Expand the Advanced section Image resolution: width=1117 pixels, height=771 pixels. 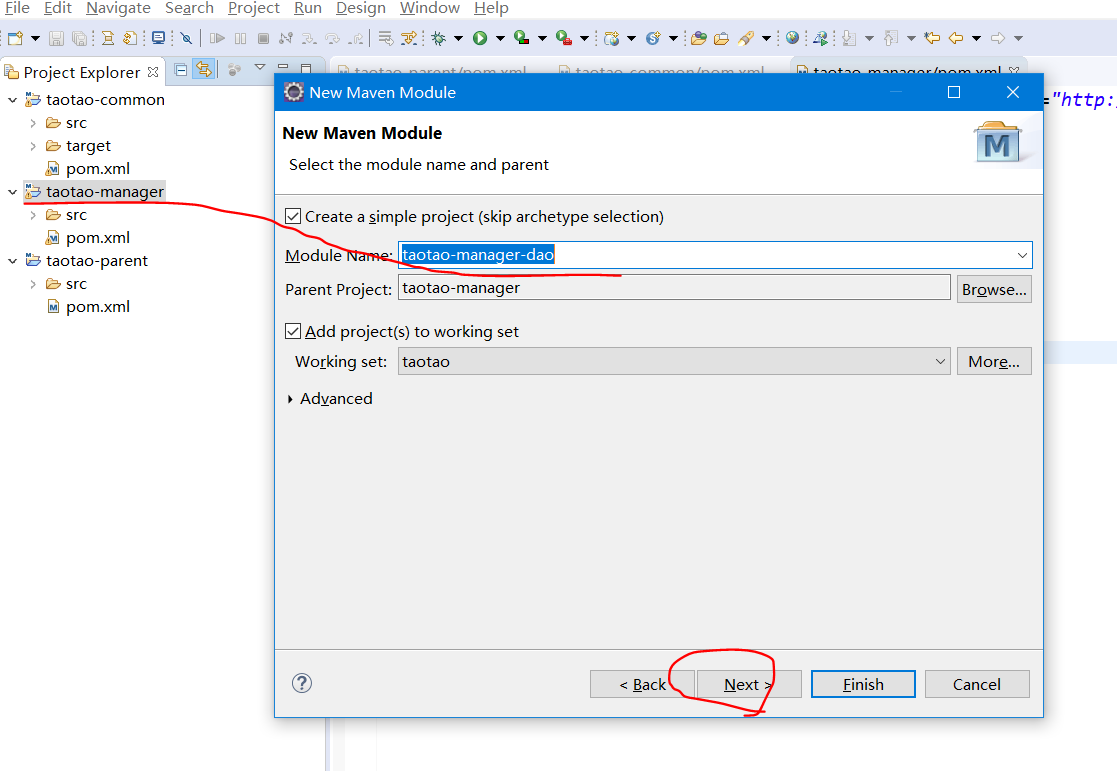[290, 399]
